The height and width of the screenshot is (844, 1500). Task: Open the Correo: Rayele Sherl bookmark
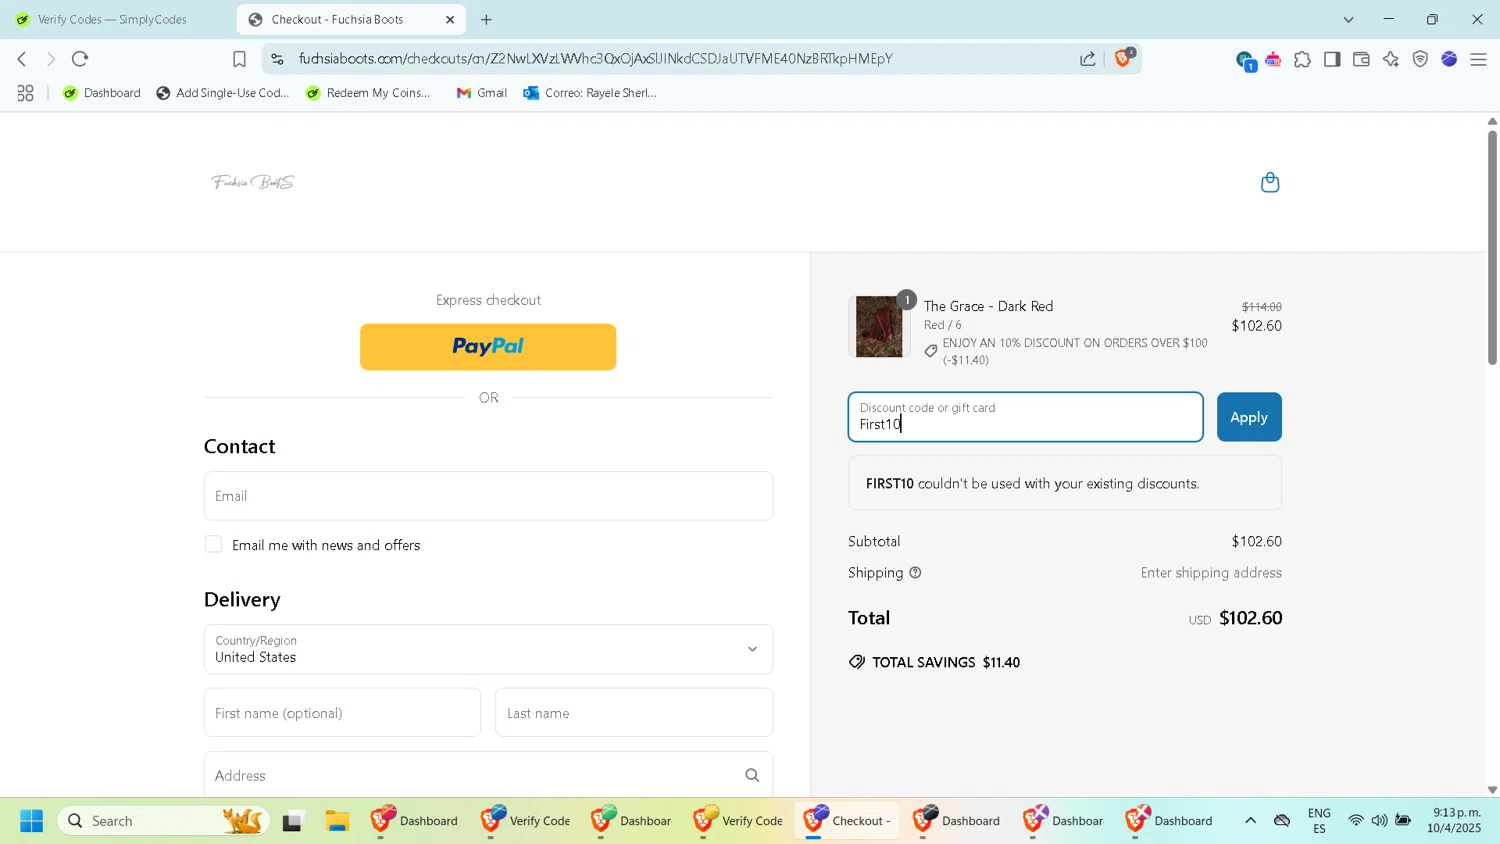590,93
